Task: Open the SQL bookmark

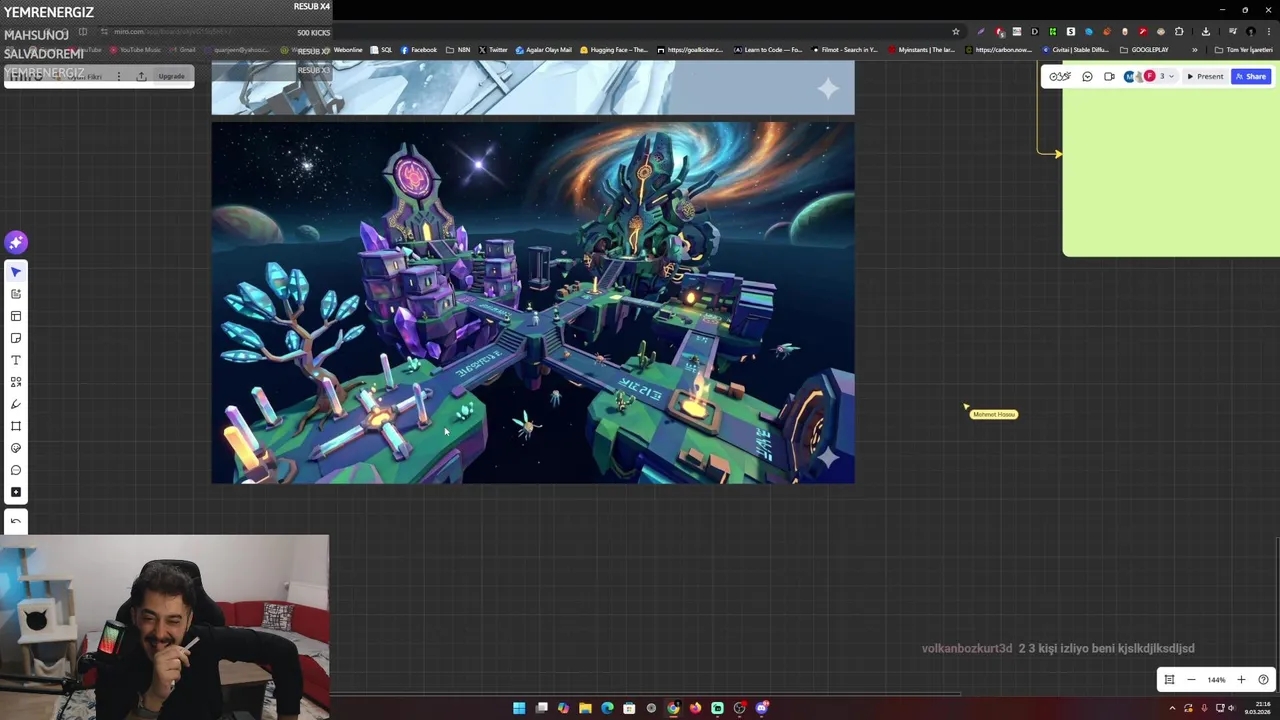Action: [381, 50]
